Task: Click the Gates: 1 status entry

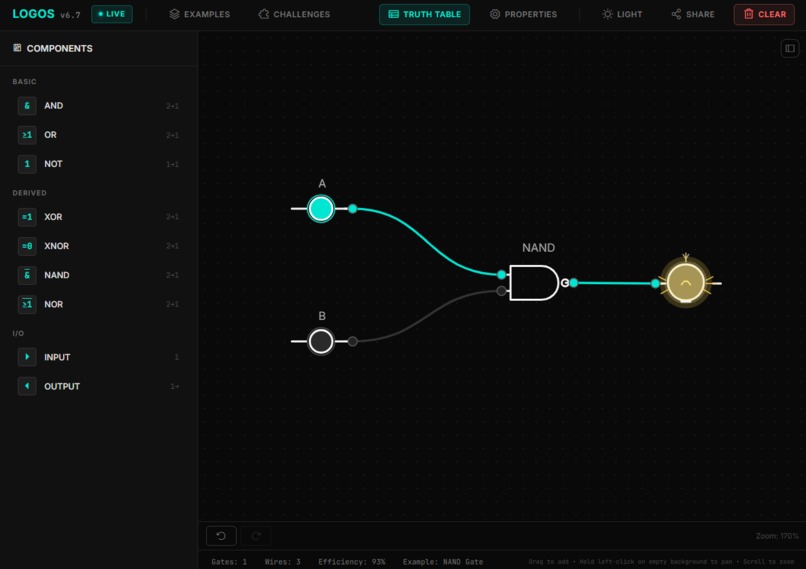Action: pyautogui.click(x=229, y=562)
